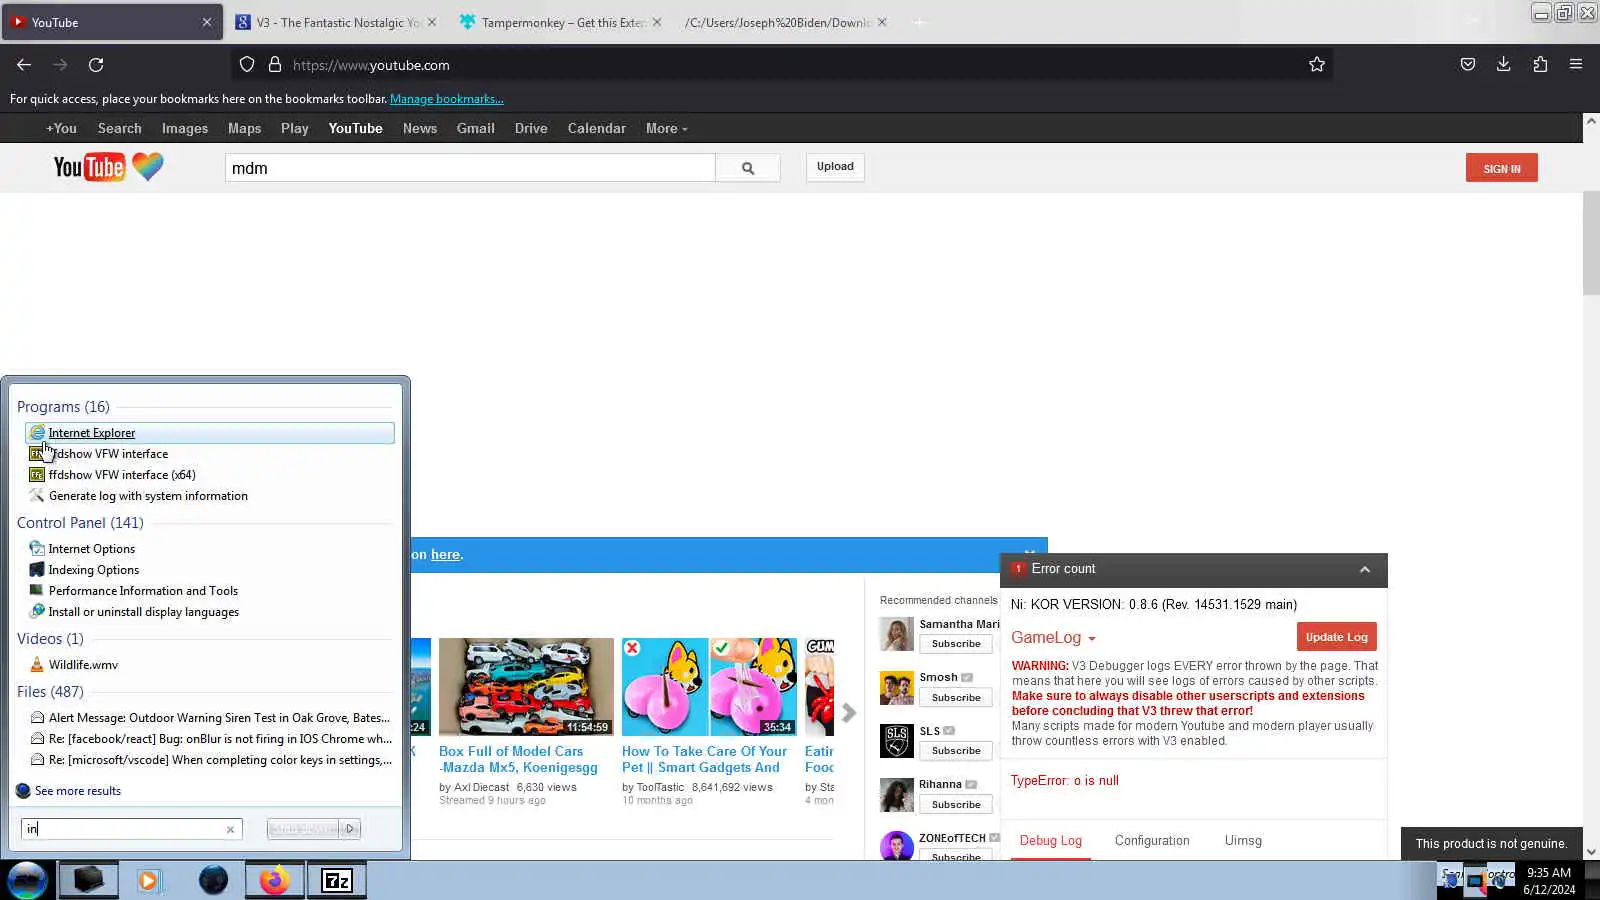Click the Upload button
Viewport: 1600px width, 900px height.
coord(835,167)
